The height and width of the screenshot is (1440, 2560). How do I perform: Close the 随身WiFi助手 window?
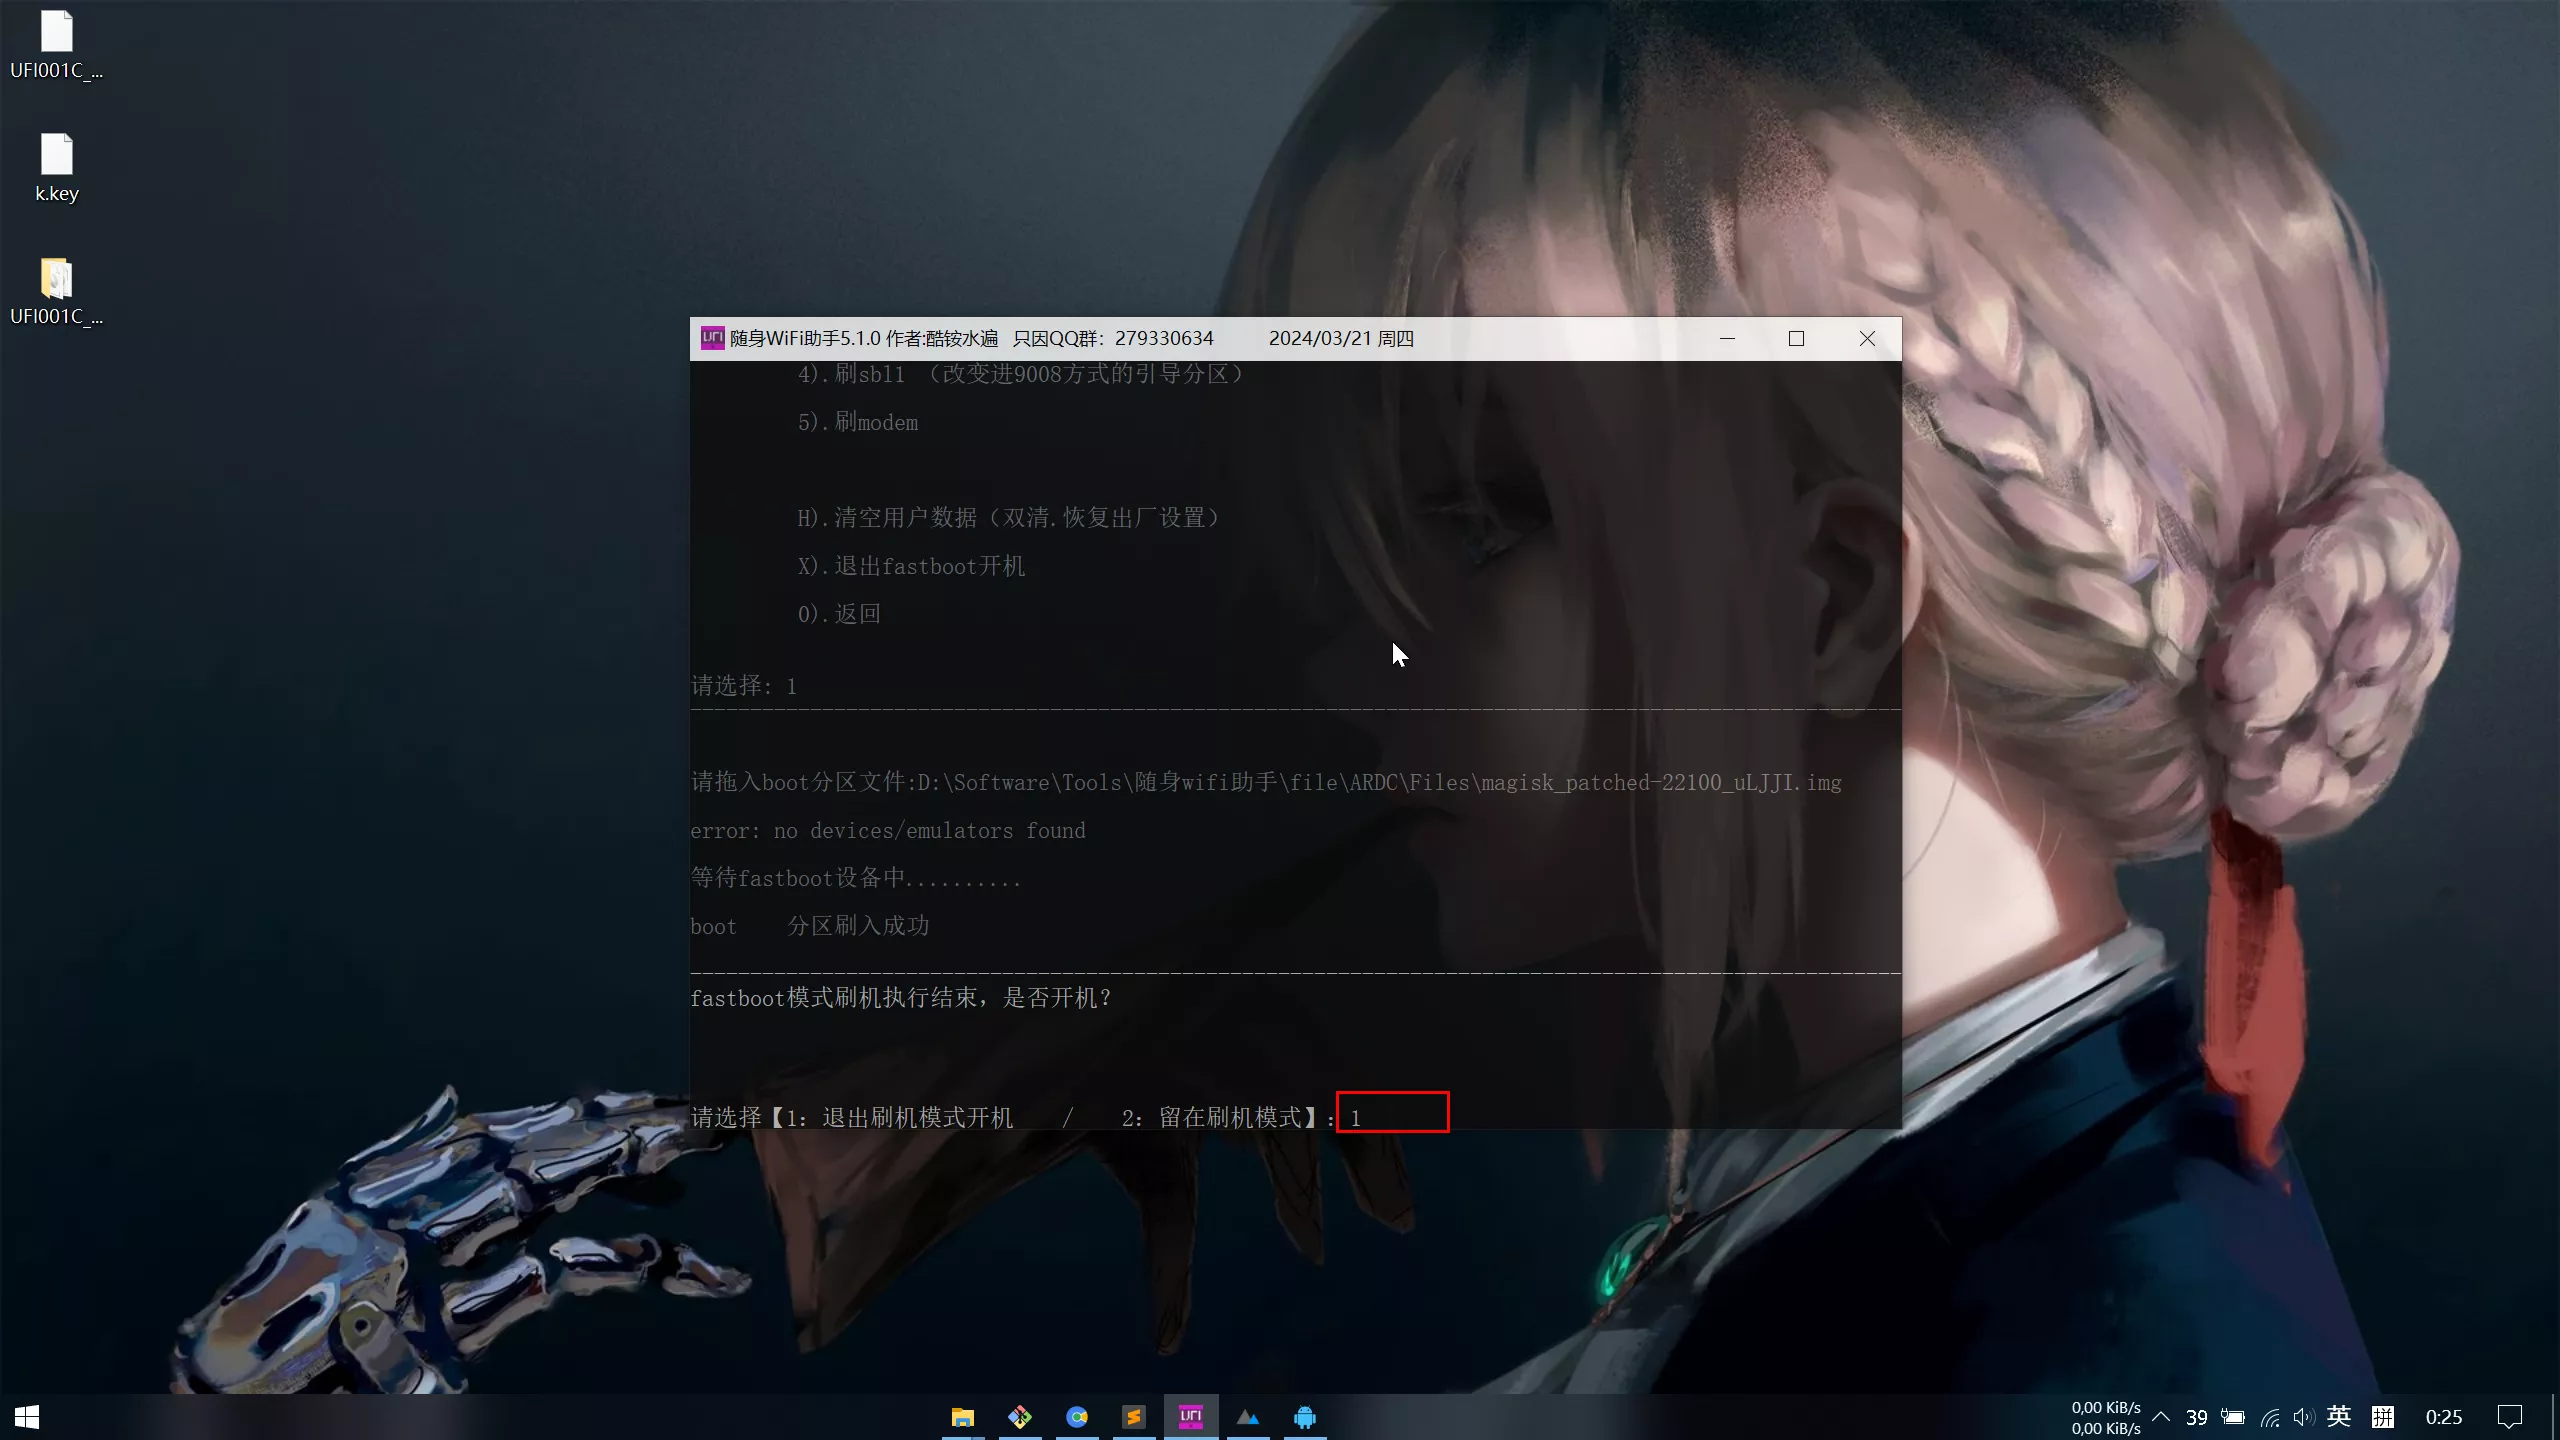tap(1867, 338)
